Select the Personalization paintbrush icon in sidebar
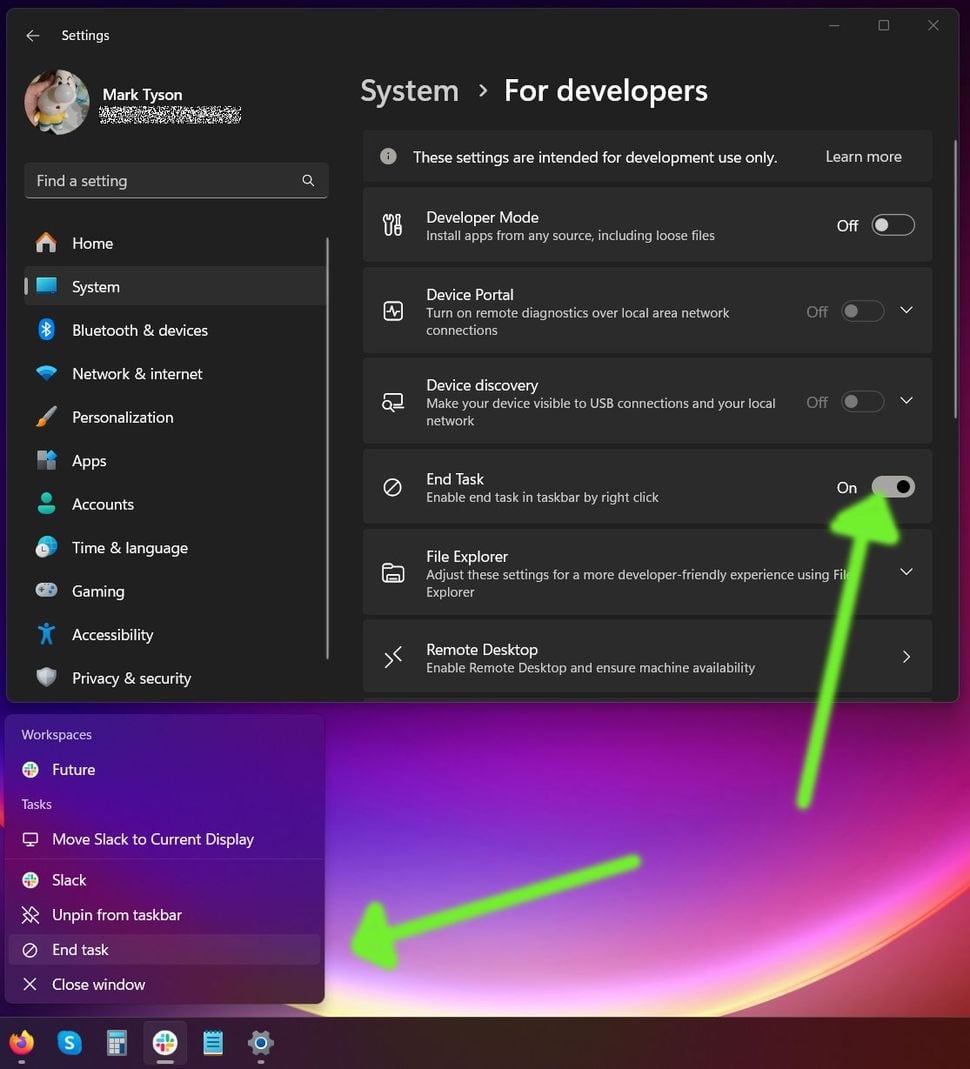970x1069 pixels. pyautogui.click(x=46, y=417)
